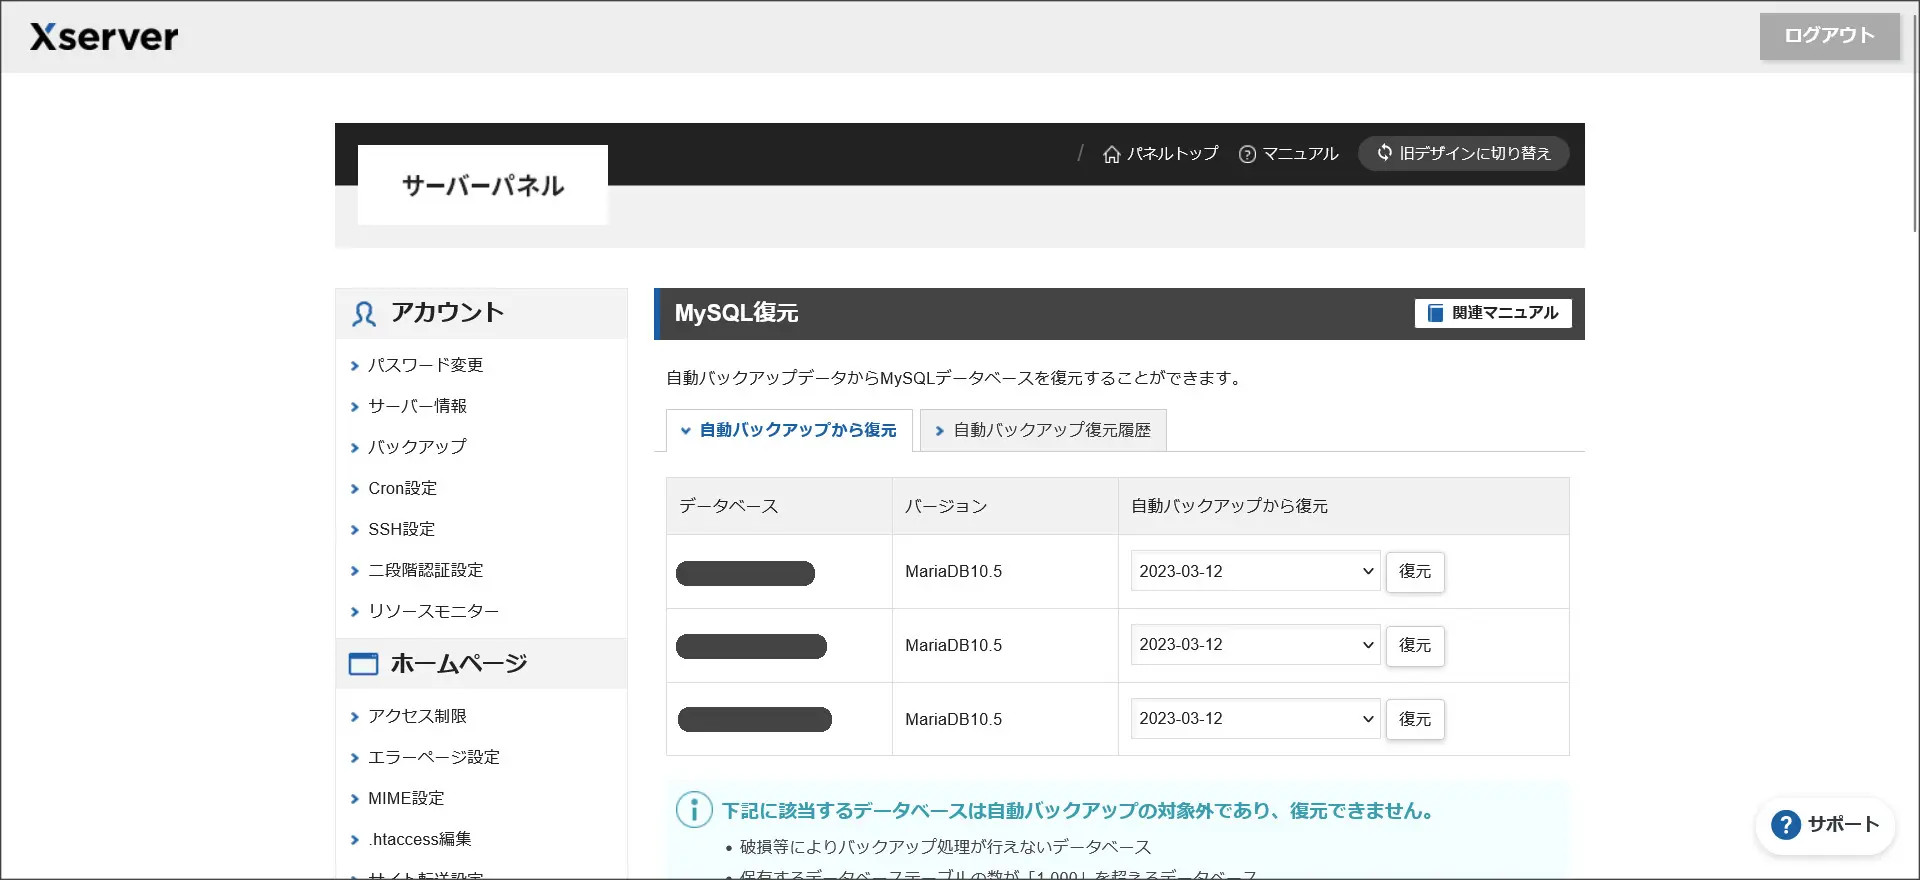Open アクセス制限 in sidebar
1920x880 pixels.
click(x=417, y=717)
